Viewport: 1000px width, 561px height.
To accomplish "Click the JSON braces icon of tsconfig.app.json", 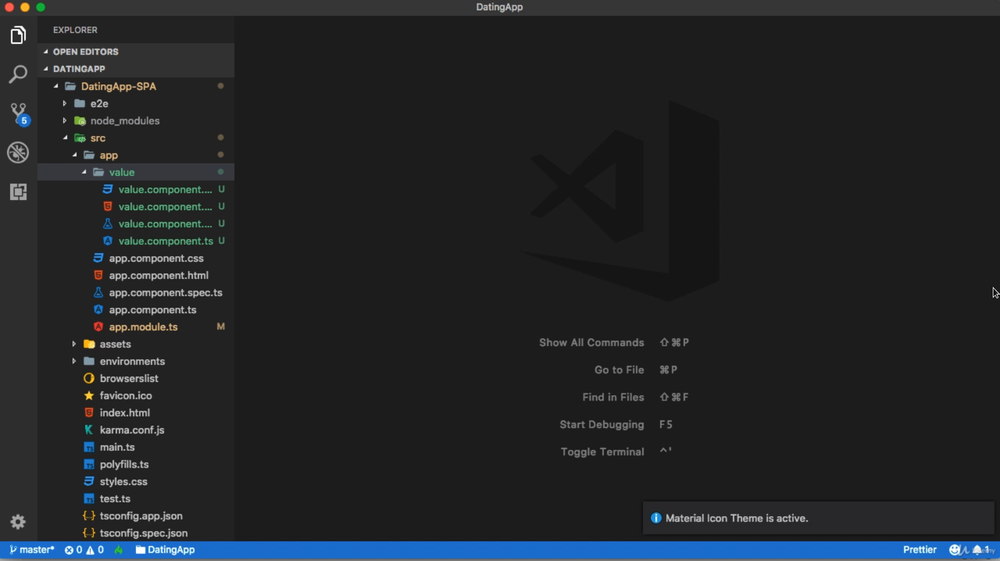I will coord(89,516).
